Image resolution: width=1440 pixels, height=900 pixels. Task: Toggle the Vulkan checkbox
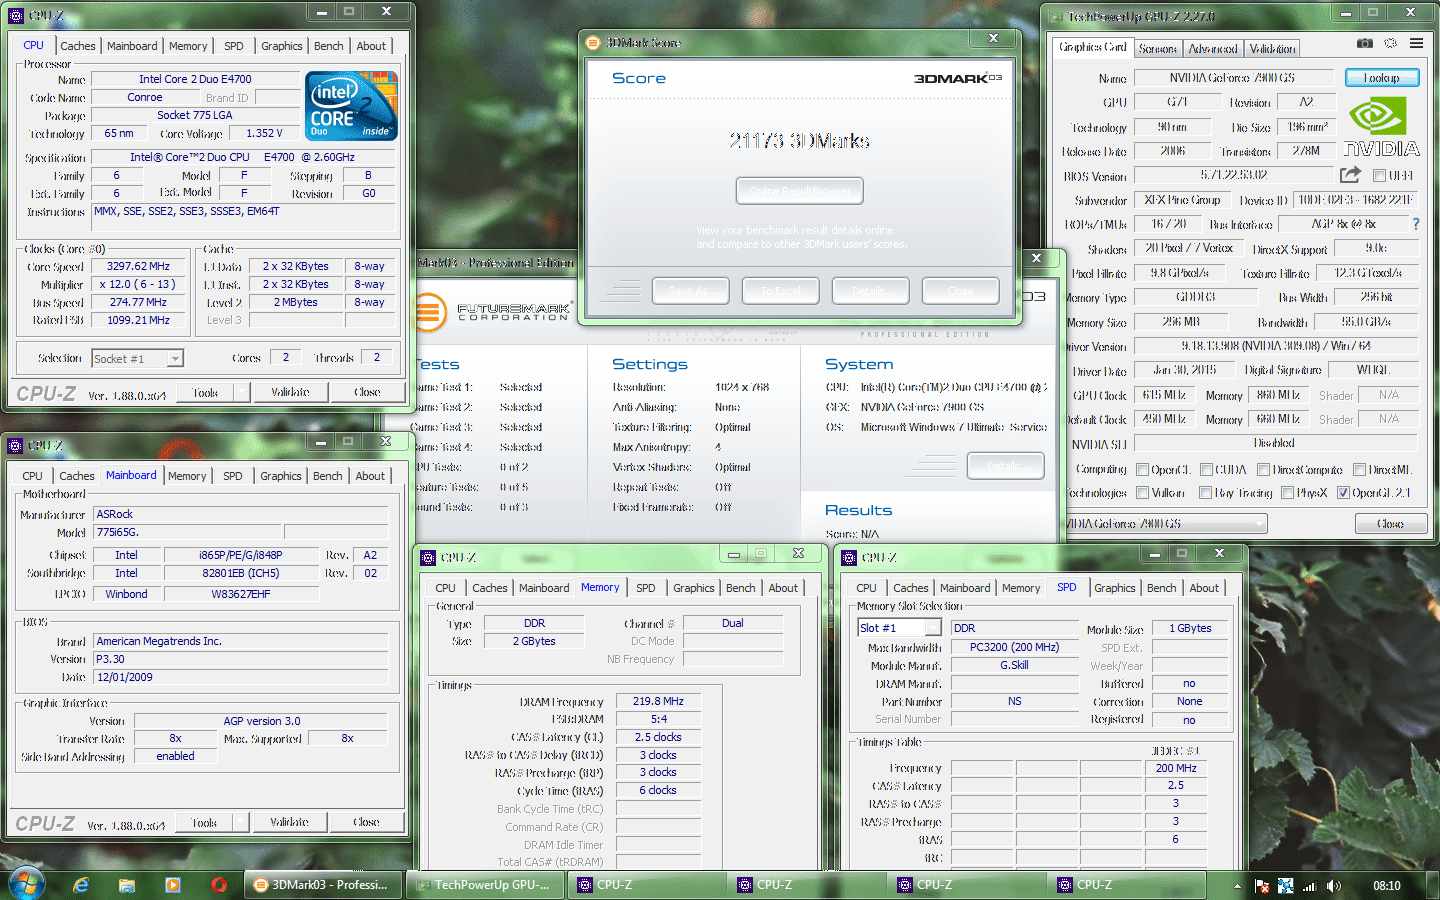pos(1142,492)
